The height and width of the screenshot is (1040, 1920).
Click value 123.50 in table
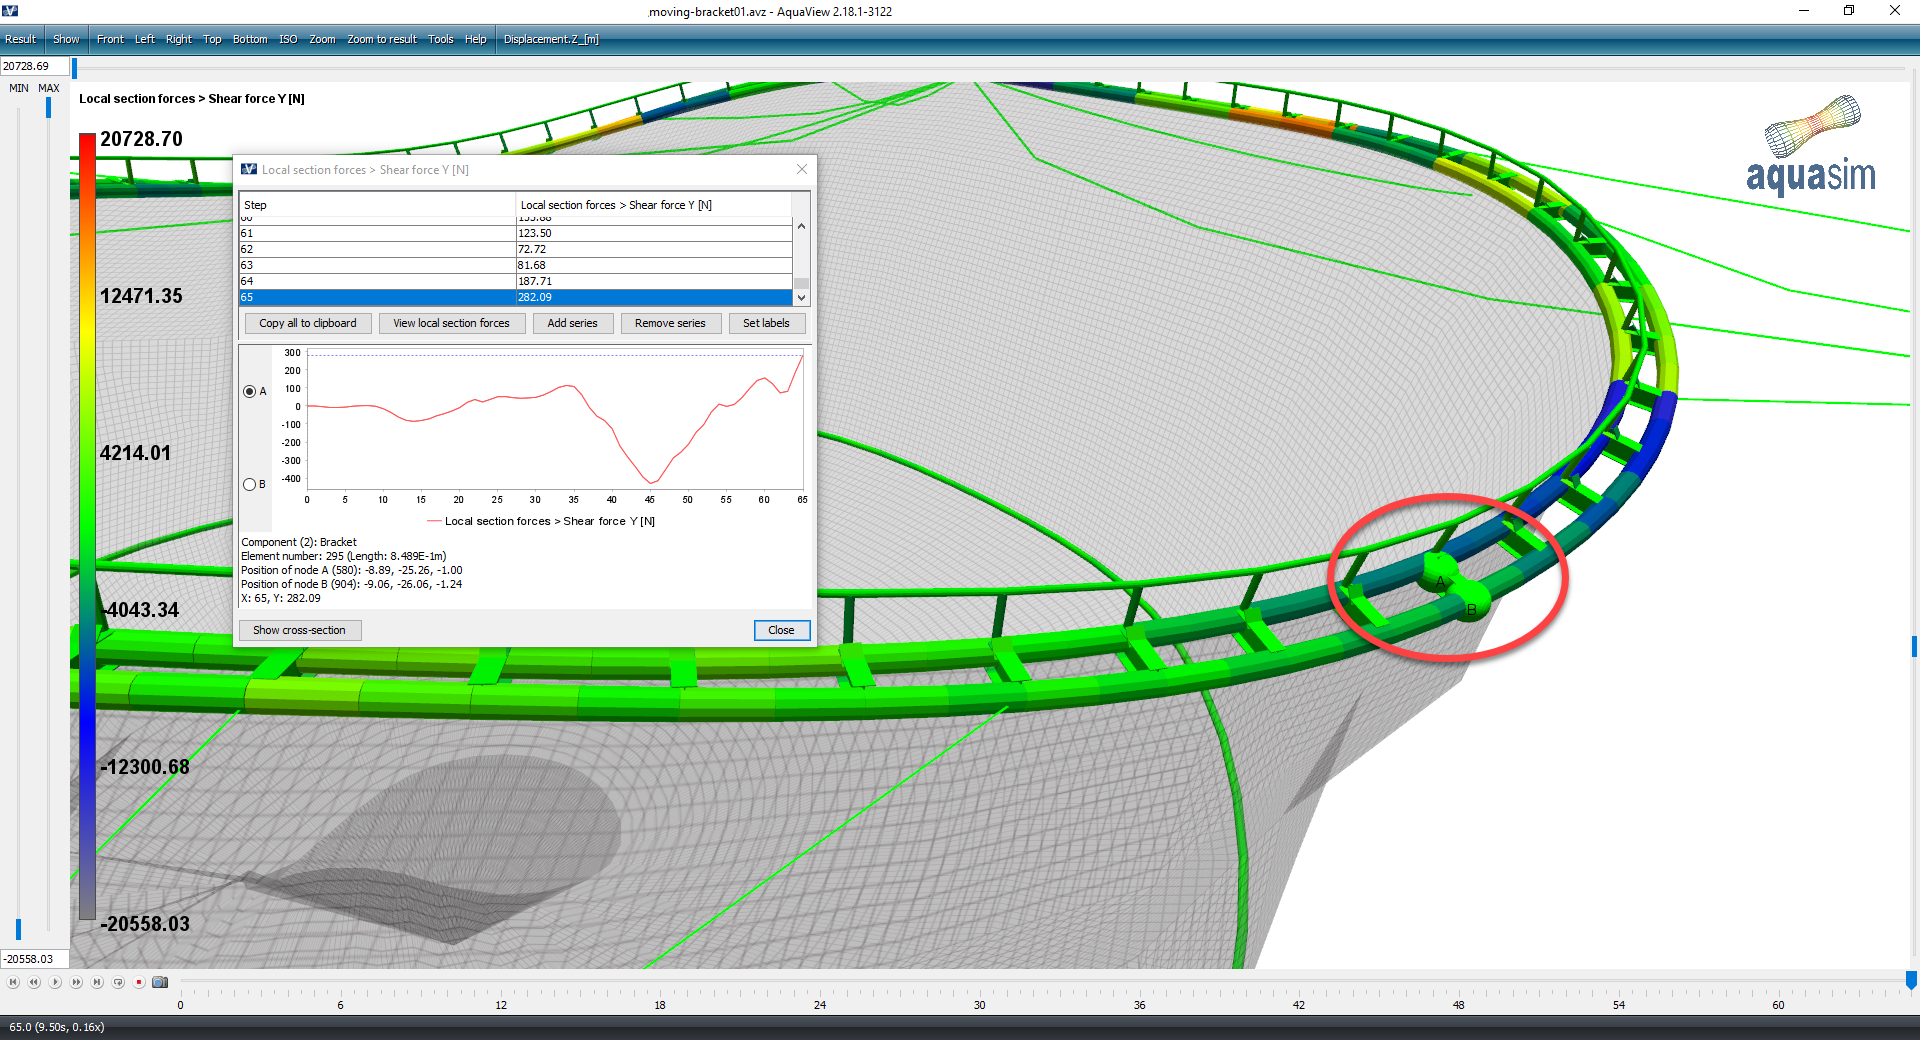point(535,233)
